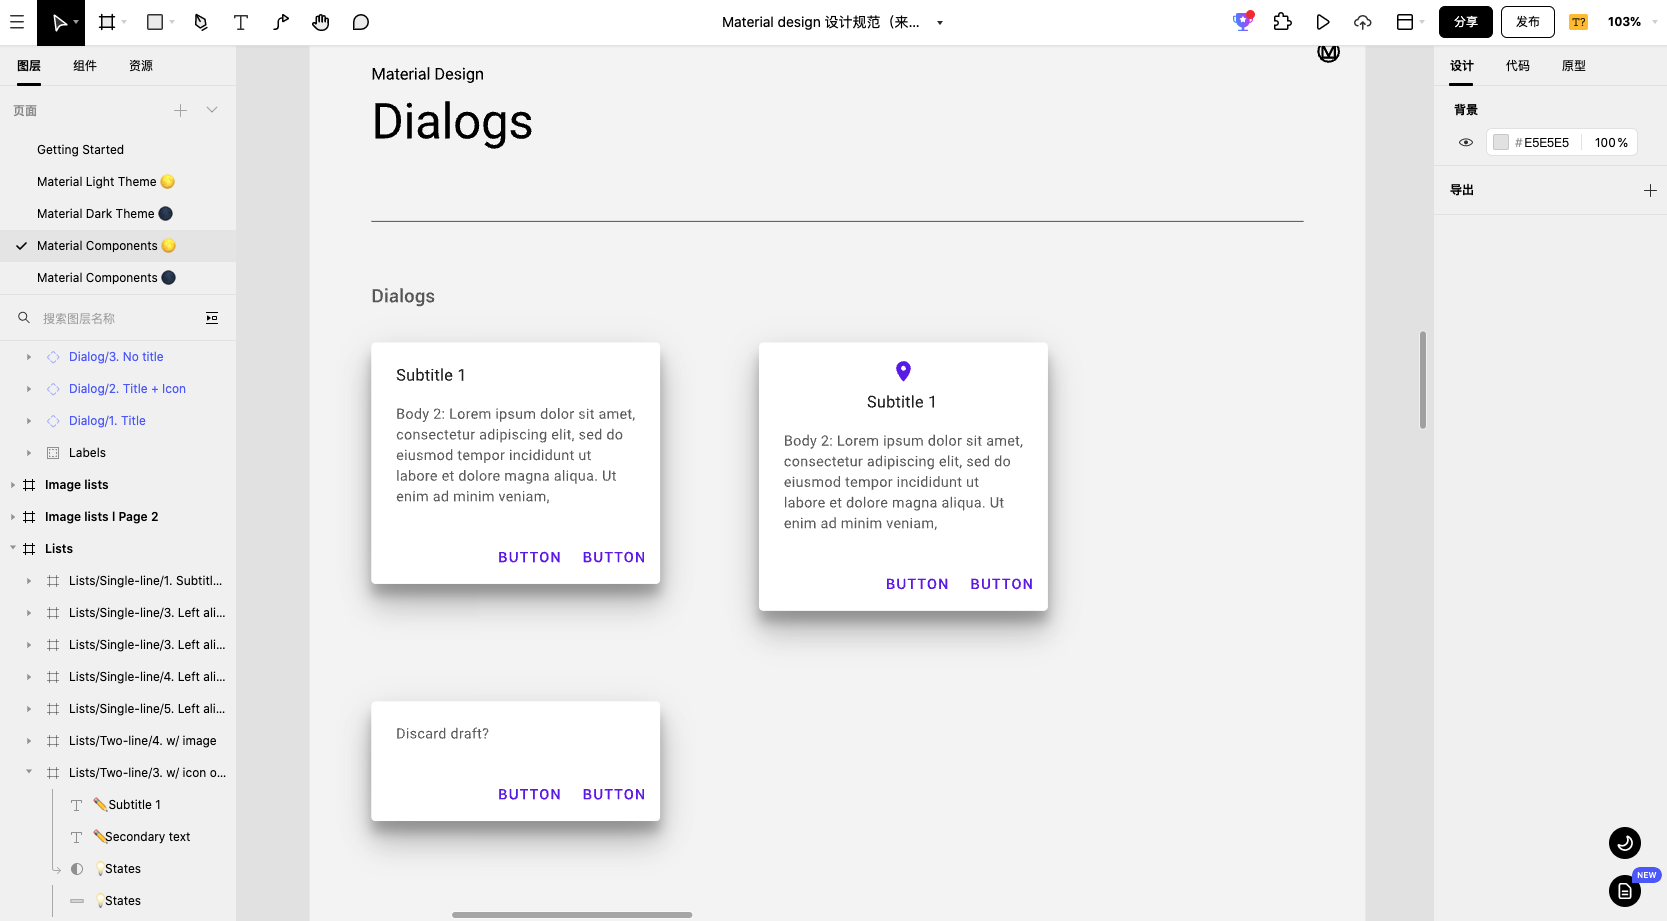1667x921 pixels.
Task: Click the background hex value field
Action: (x=1546, y=143)
